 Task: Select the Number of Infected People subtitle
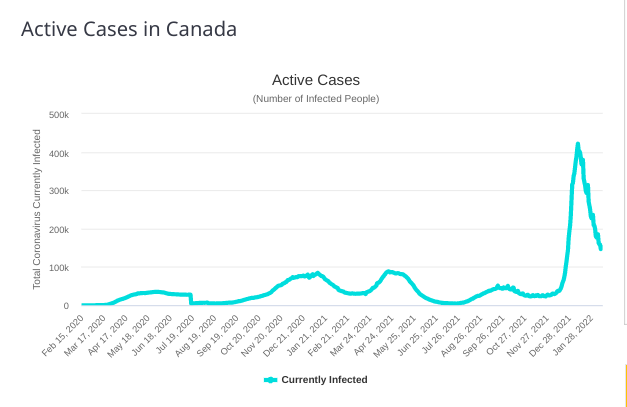pyautogui.click(x=315, y=99)
